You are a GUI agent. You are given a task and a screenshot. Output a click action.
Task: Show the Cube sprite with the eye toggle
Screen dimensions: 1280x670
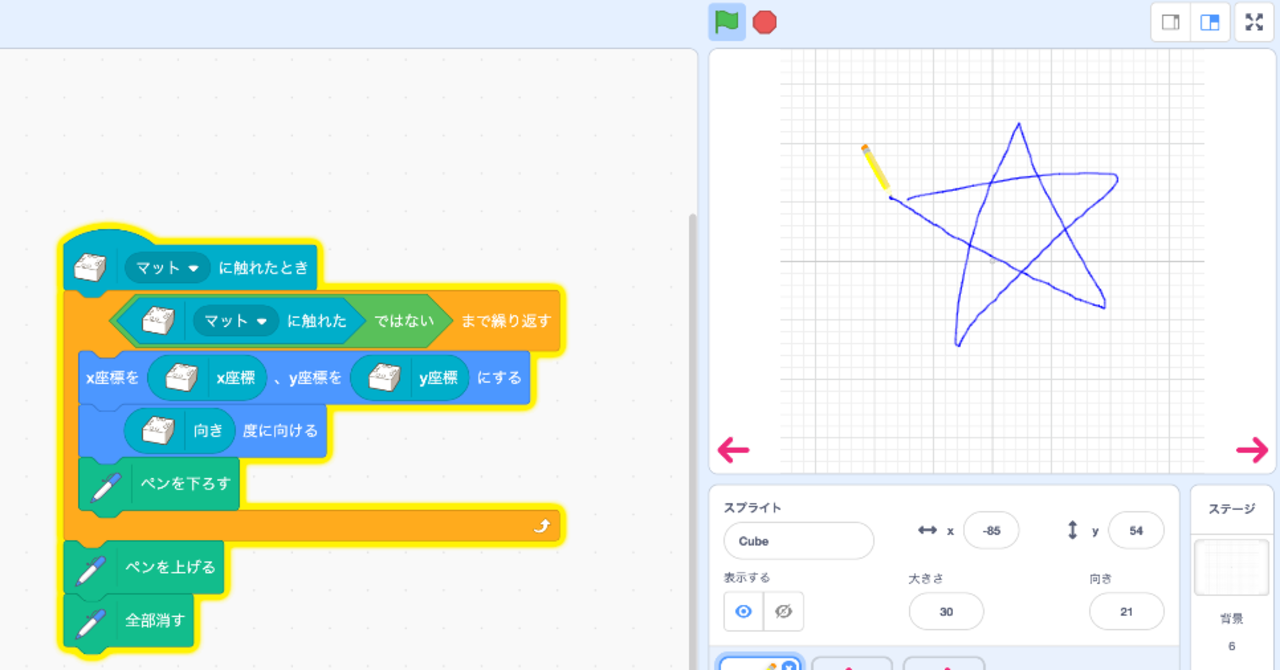point(743,611)
